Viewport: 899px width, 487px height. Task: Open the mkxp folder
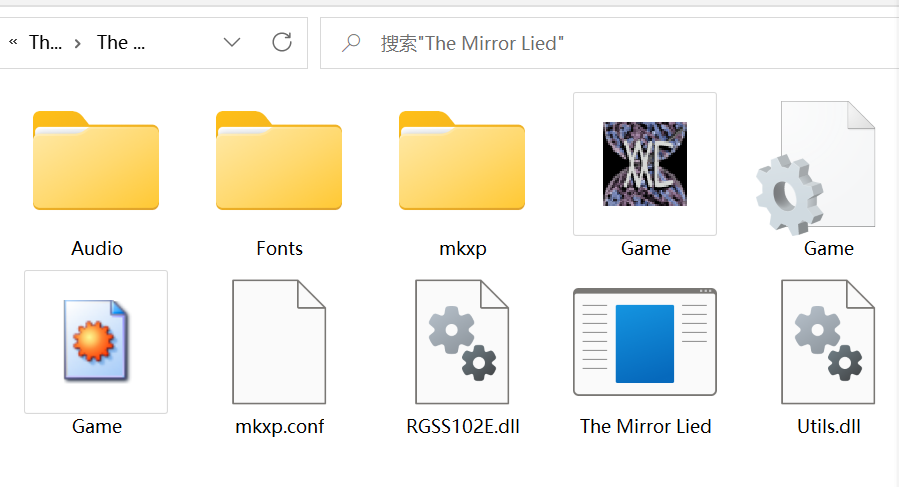462,161
